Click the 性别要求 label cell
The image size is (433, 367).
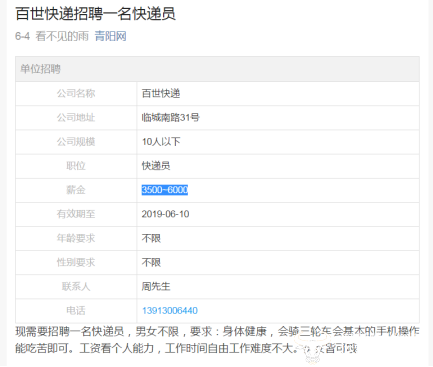point(76,262)
